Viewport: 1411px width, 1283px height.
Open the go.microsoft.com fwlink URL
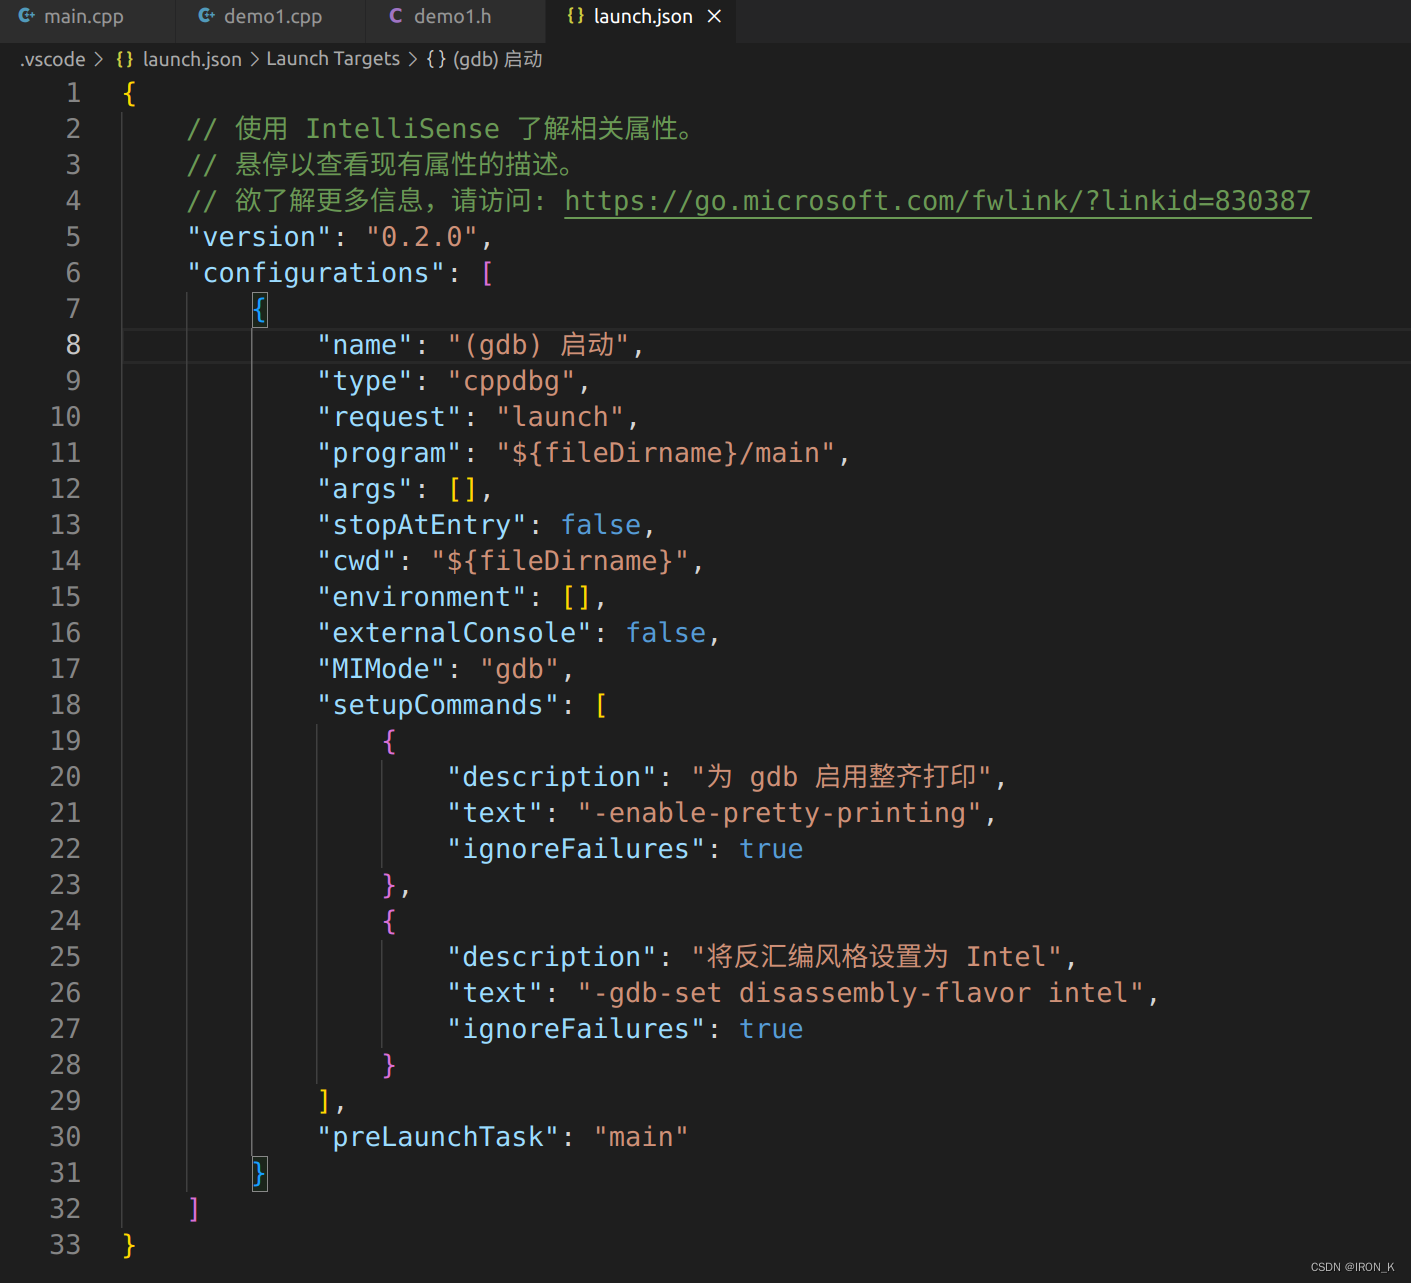coord(937,201)
